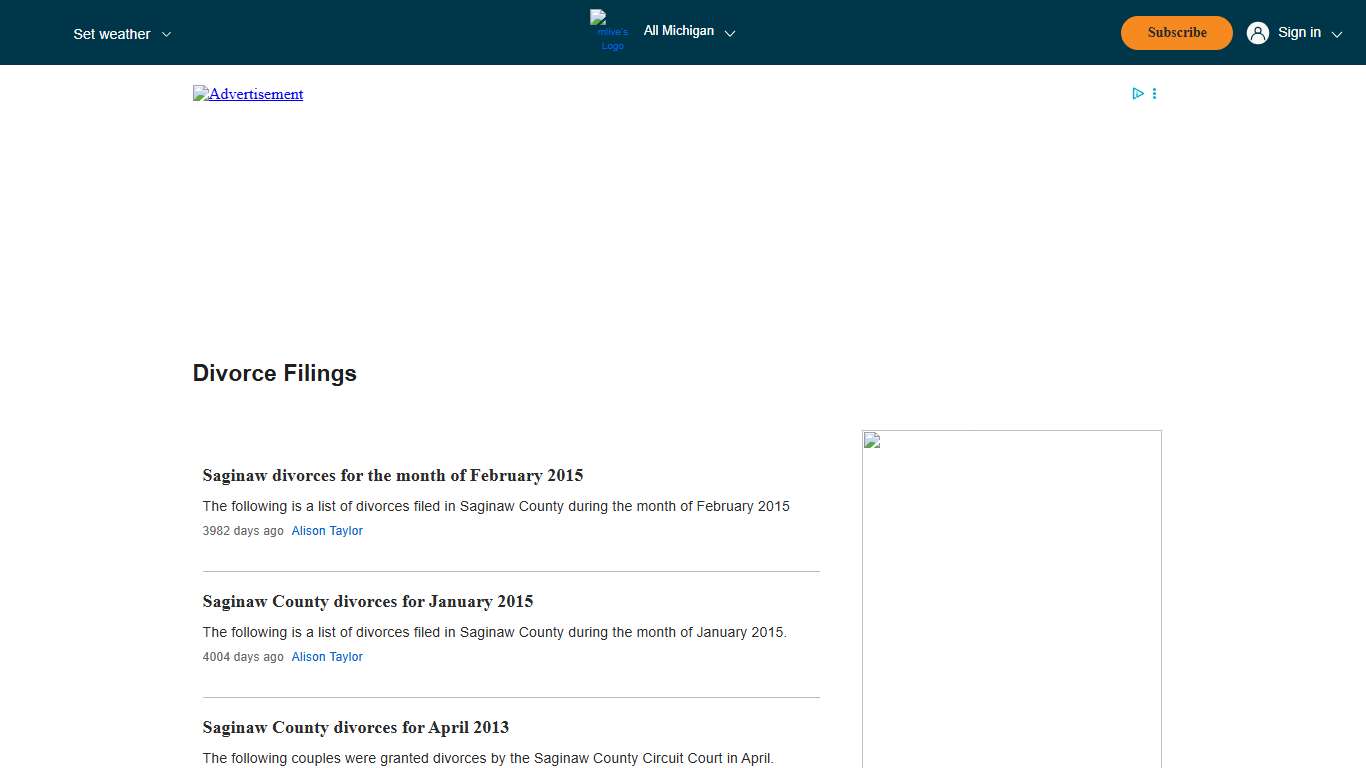This screenshot has height=768, width=1366.
Task: Click the MLive logo in header
Action: pyautogui.click(x=611, y=31)
